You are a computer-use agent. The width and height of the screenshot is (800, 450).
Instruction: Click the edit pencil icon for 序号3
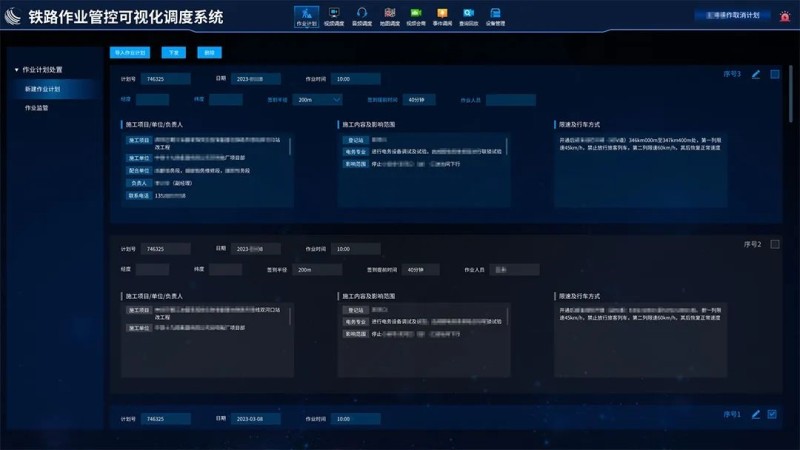tap(756, 74)
